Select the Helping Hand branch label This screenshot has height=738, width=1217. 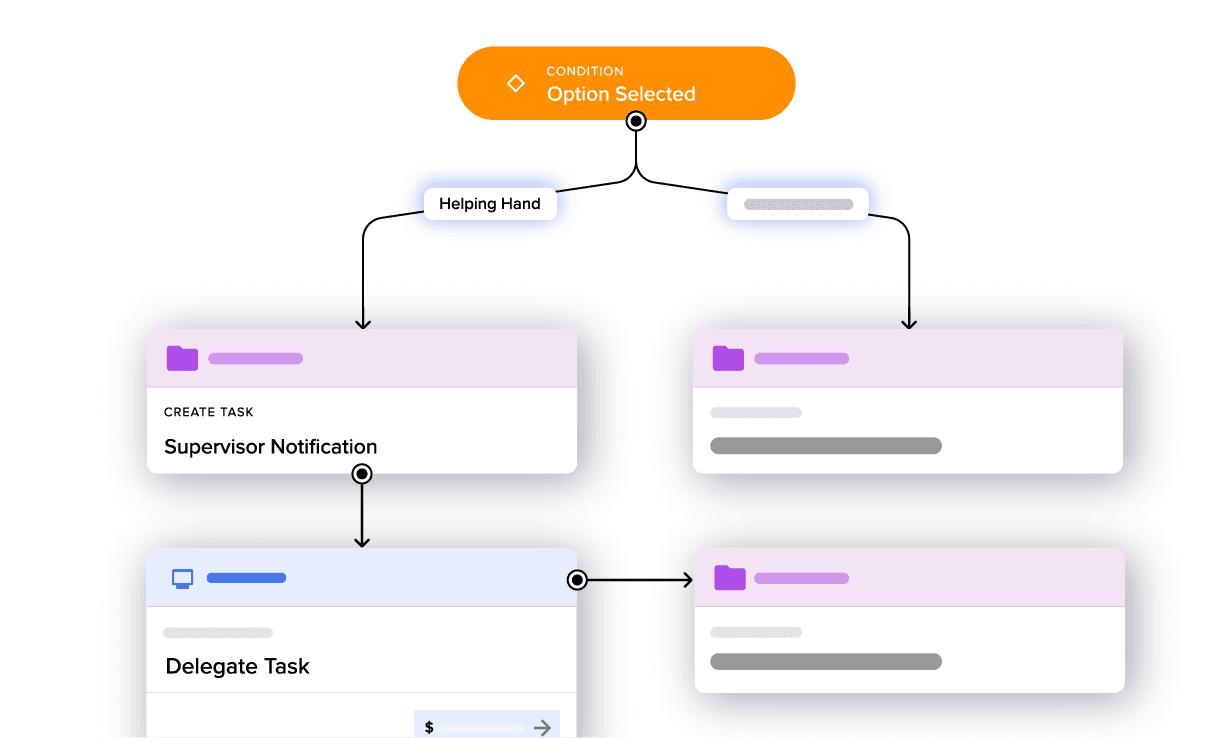[490, 203]
